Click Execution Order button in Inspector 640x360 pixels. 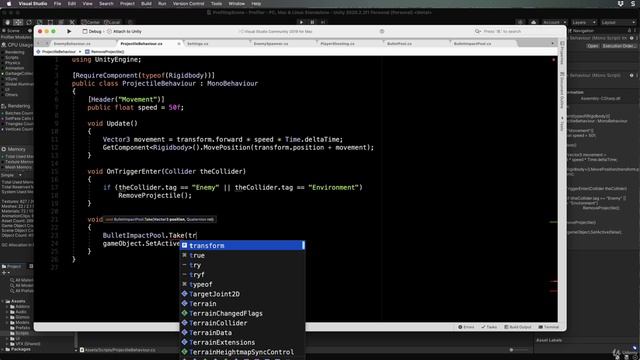[x=619, y=46]
